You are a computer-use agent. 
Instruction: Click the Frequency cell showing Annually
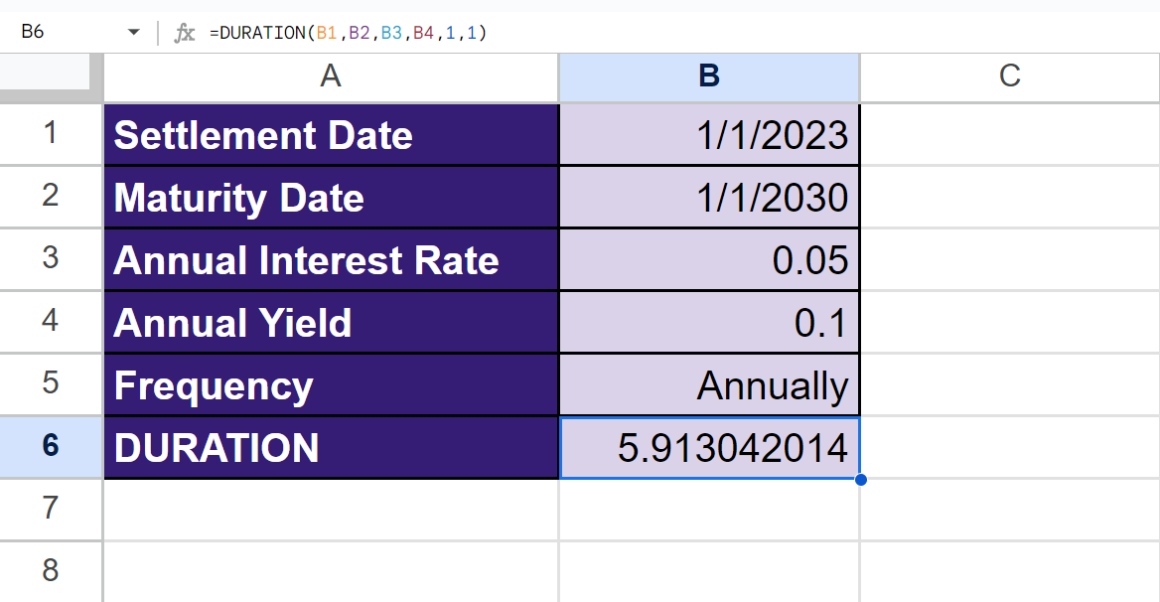[x=709, y=385]
